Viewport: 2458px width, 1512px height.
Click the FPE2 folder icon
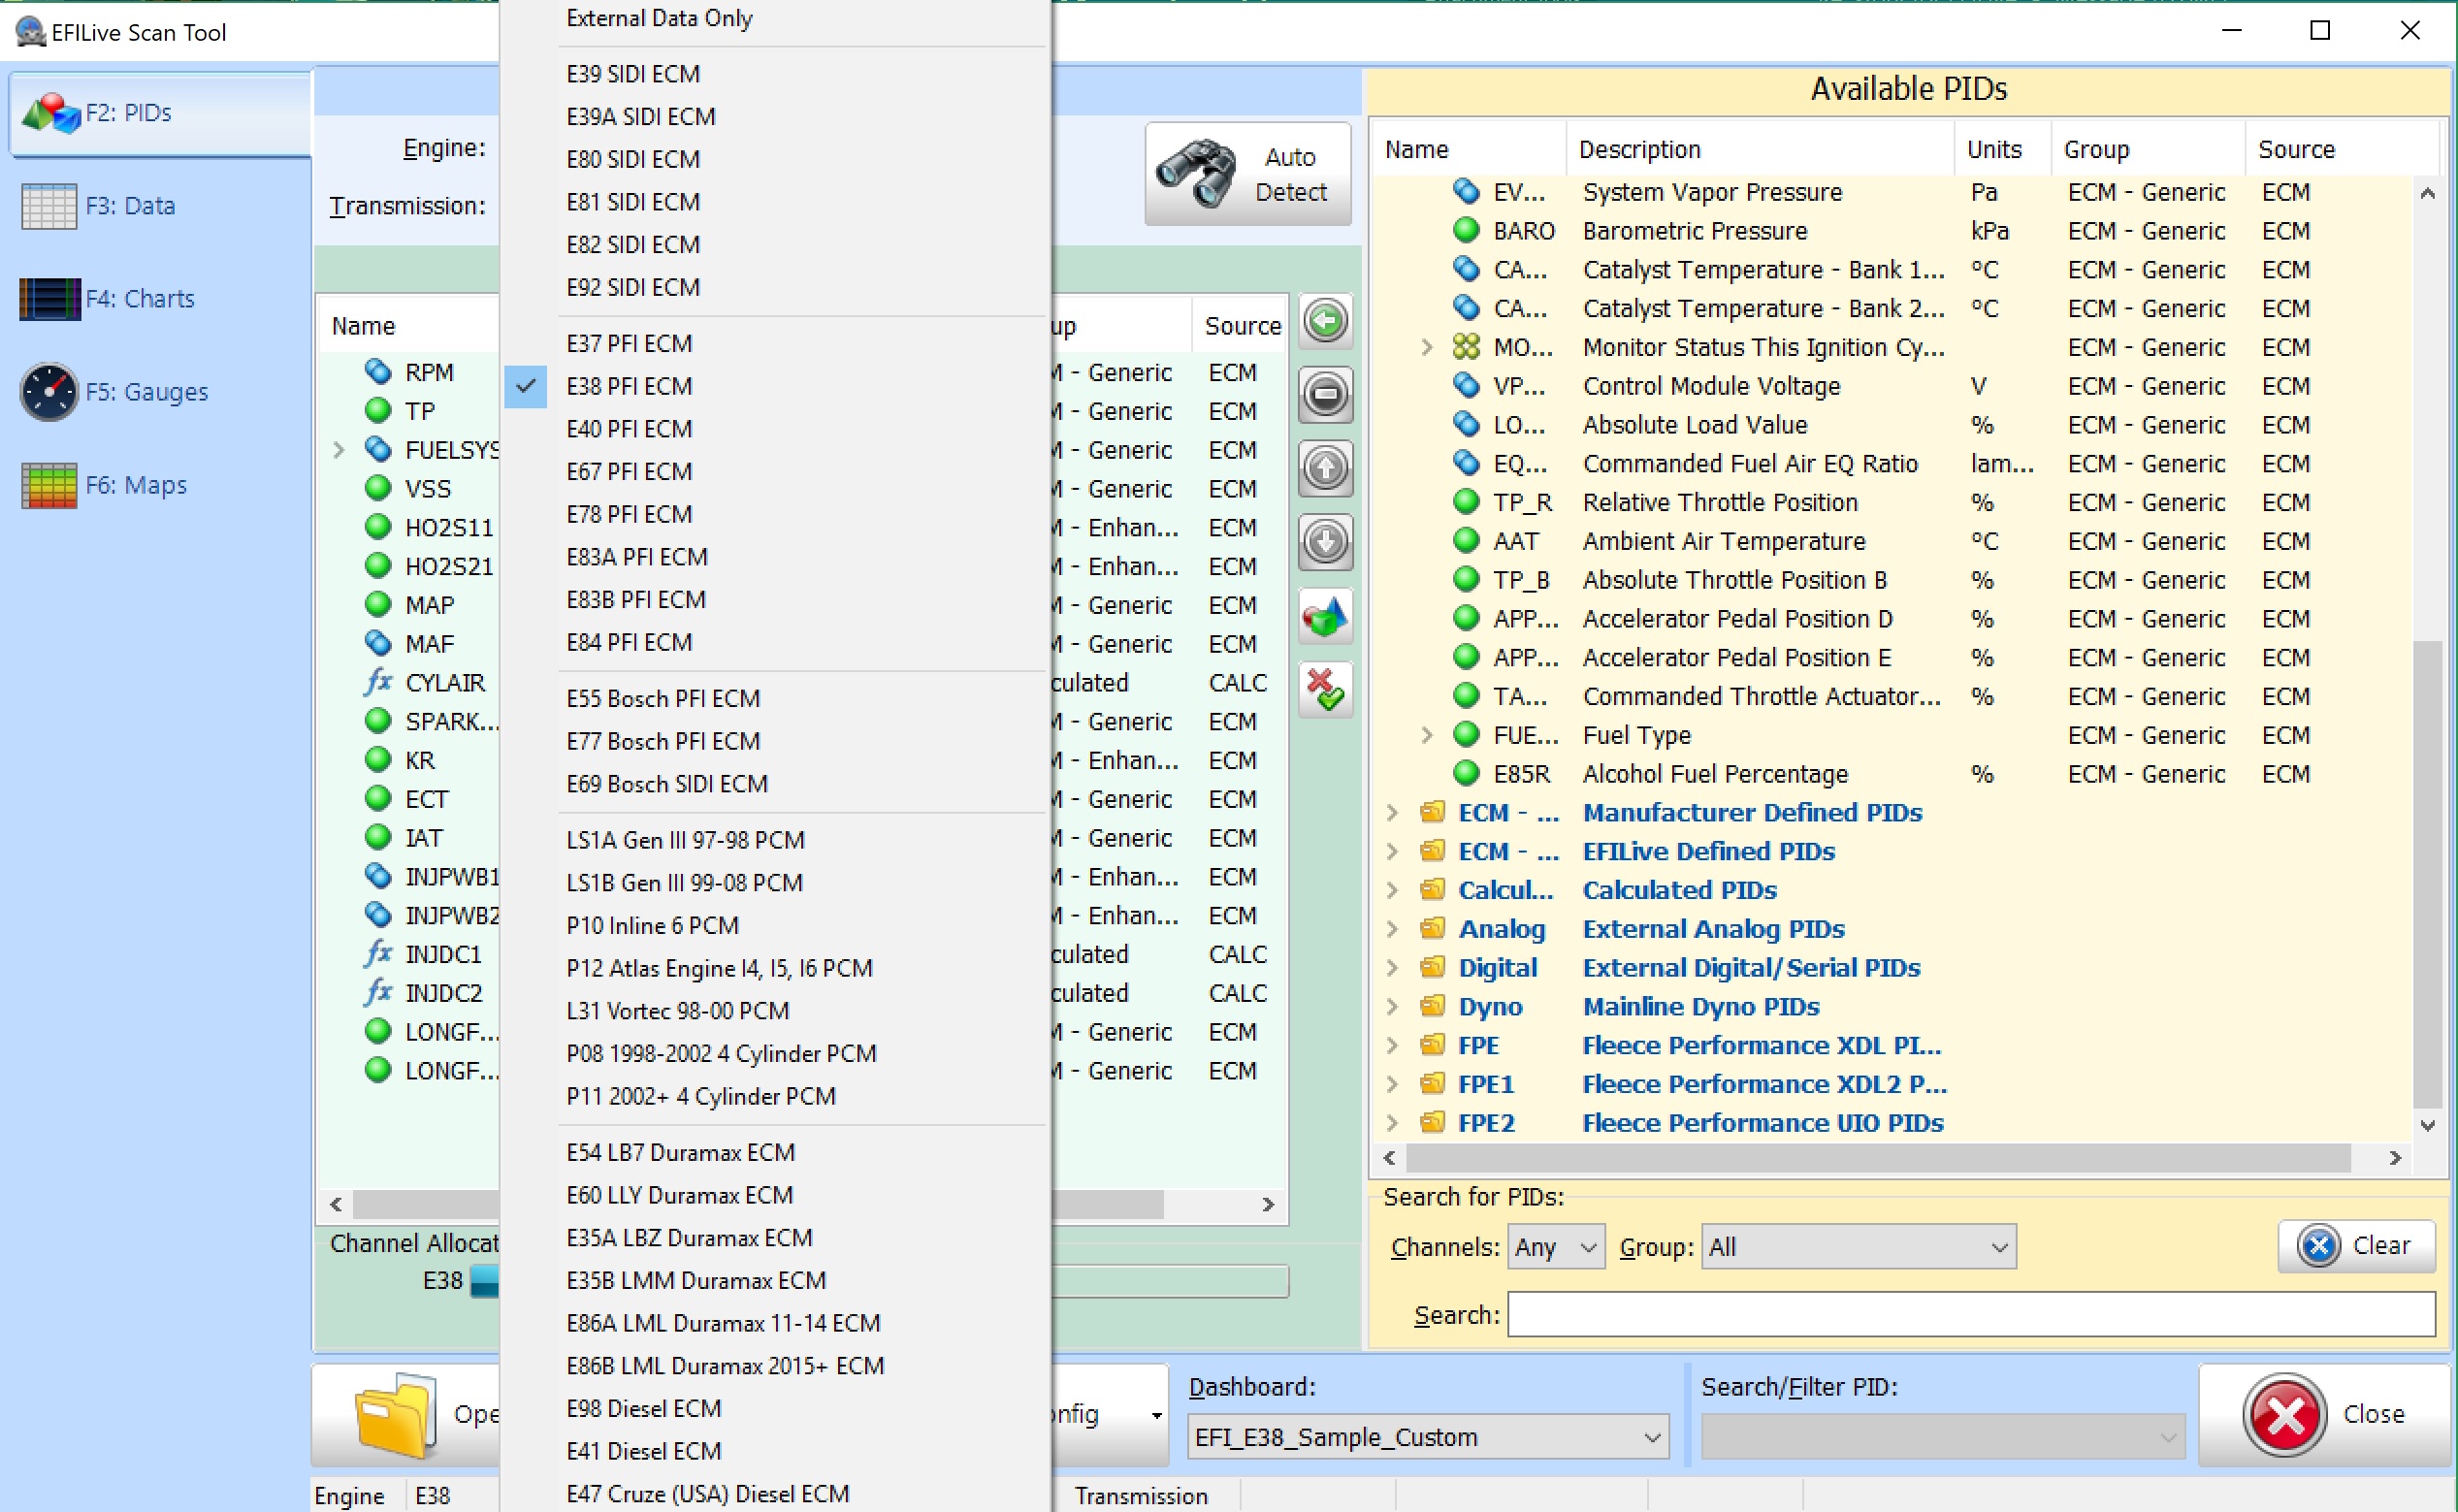click(x=1432, y=1123)
